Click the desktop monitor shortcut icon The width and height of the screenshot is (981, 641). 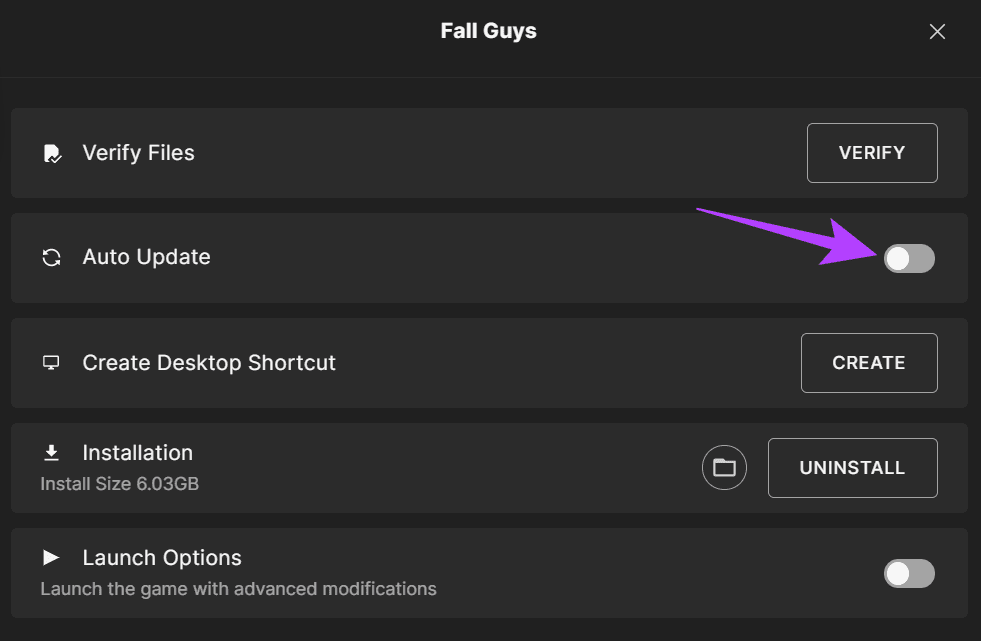click(x=52, y=363)
